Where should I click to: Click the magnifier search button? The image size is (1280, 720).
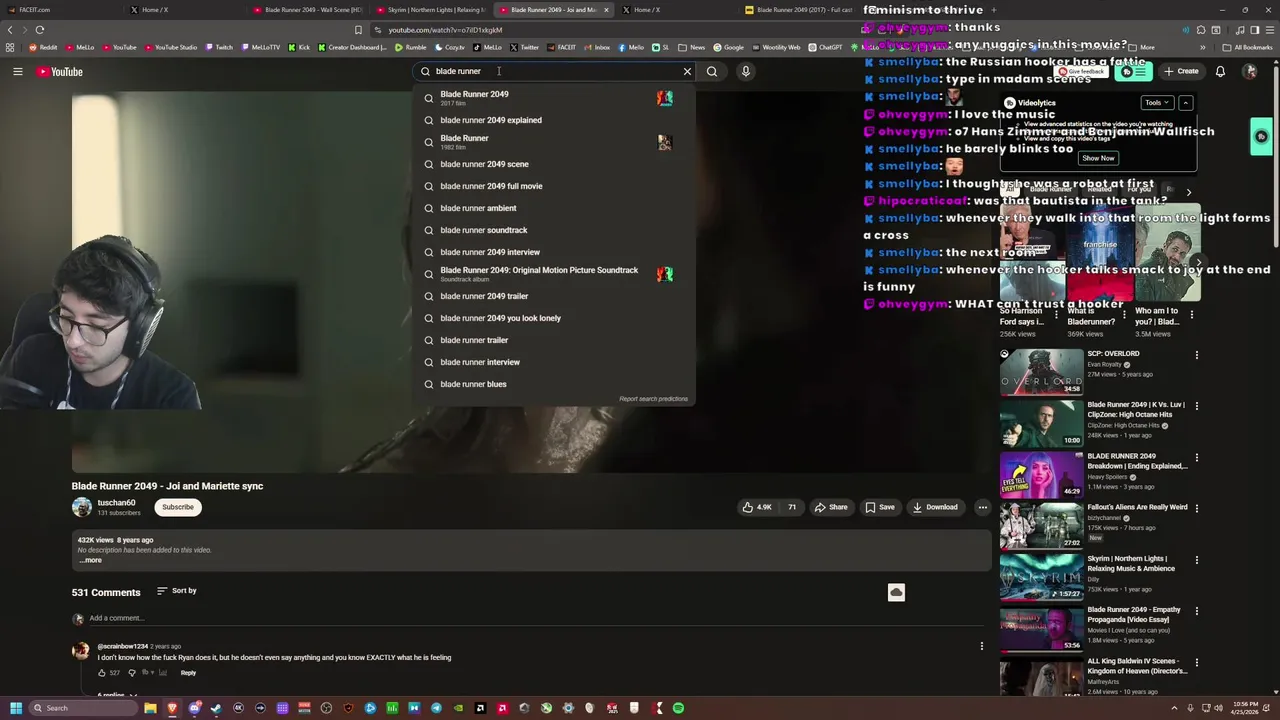[x=712, y=71]
